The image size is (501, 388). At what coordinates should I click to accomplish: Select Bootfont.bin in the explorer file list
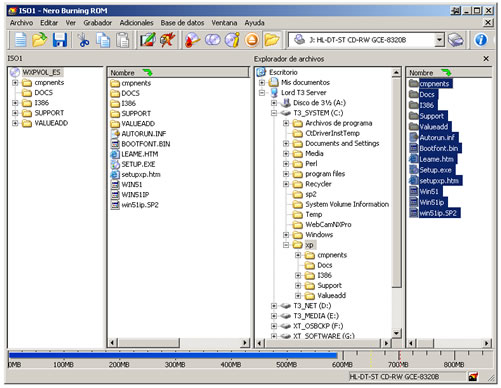[434, 148]
